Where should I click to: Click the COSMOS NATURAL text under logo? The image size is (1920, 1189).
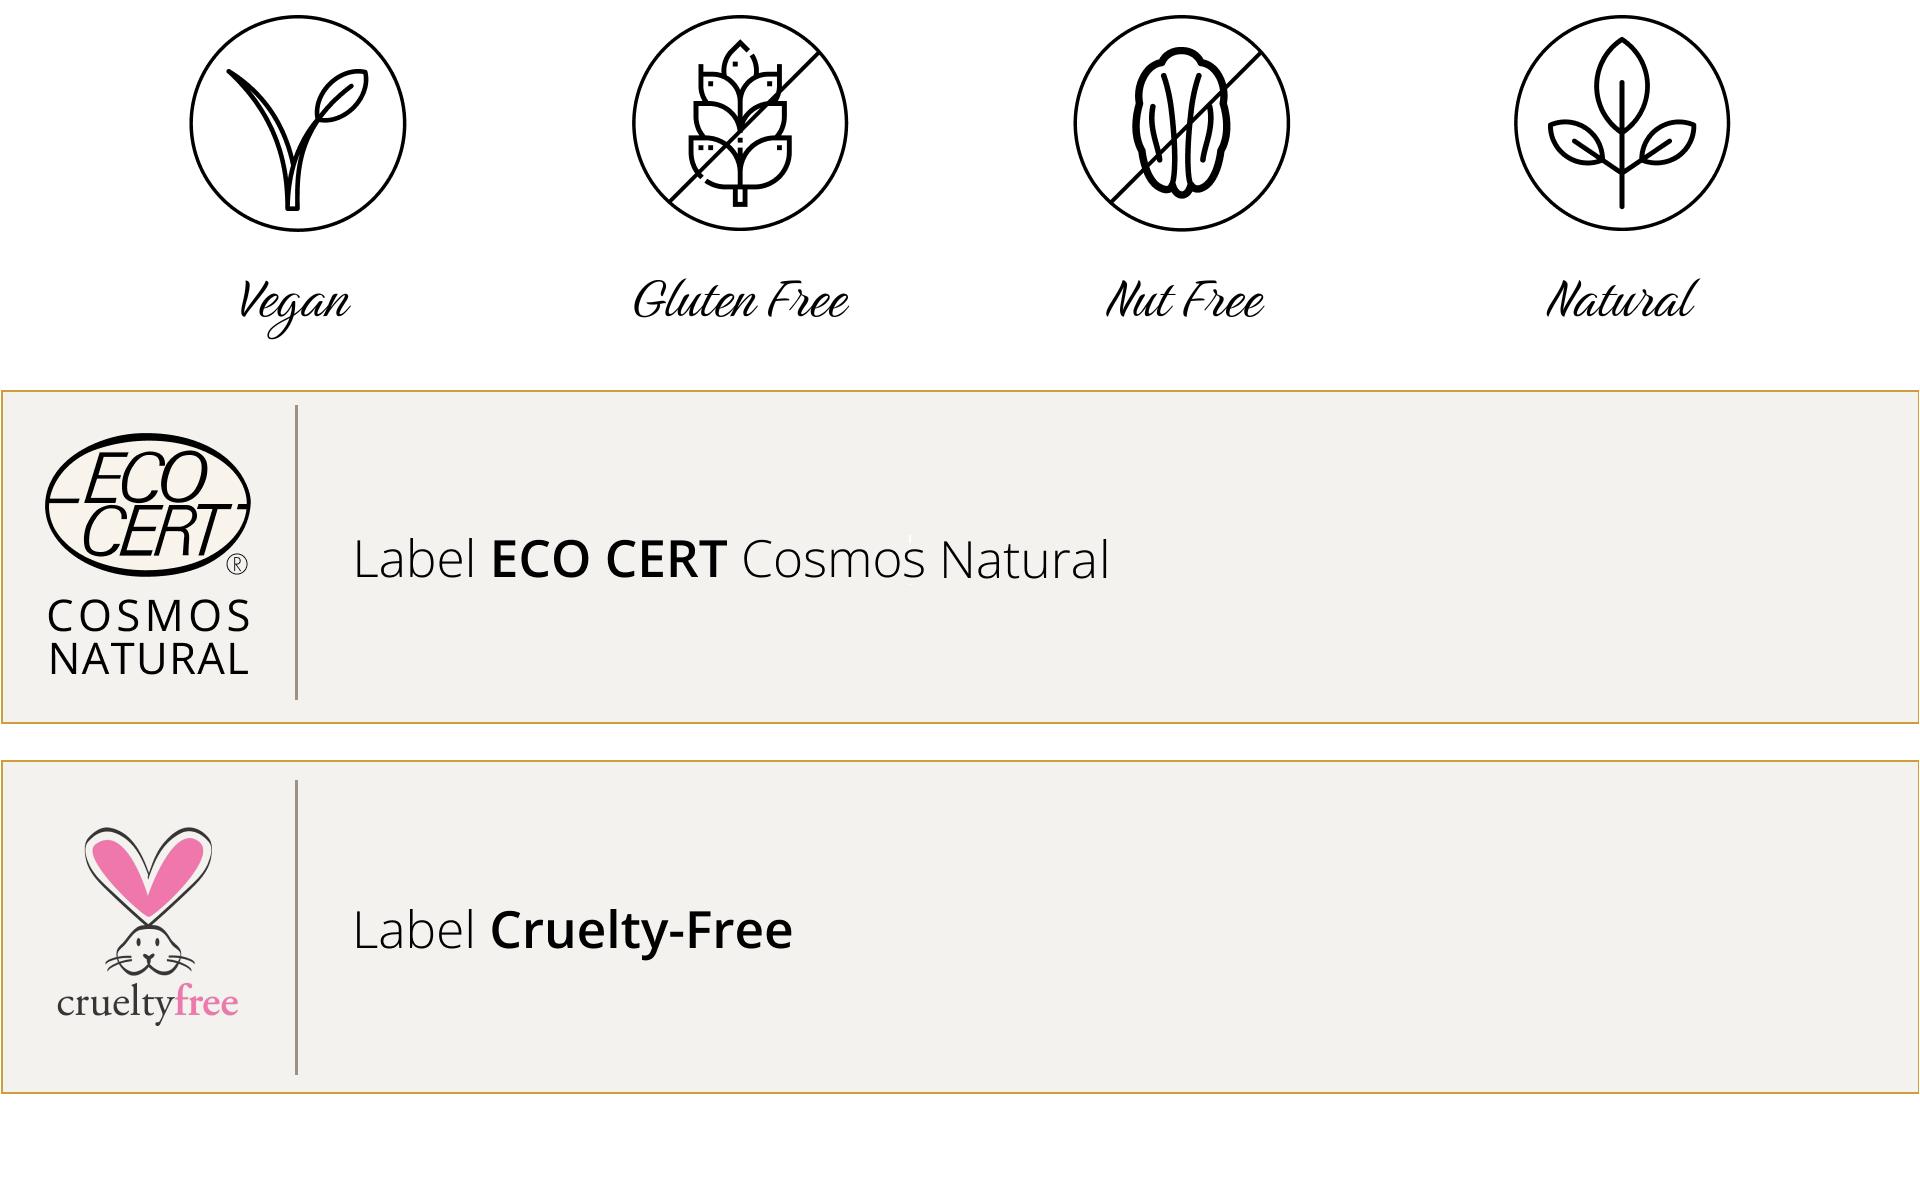(x=149, y=638)
